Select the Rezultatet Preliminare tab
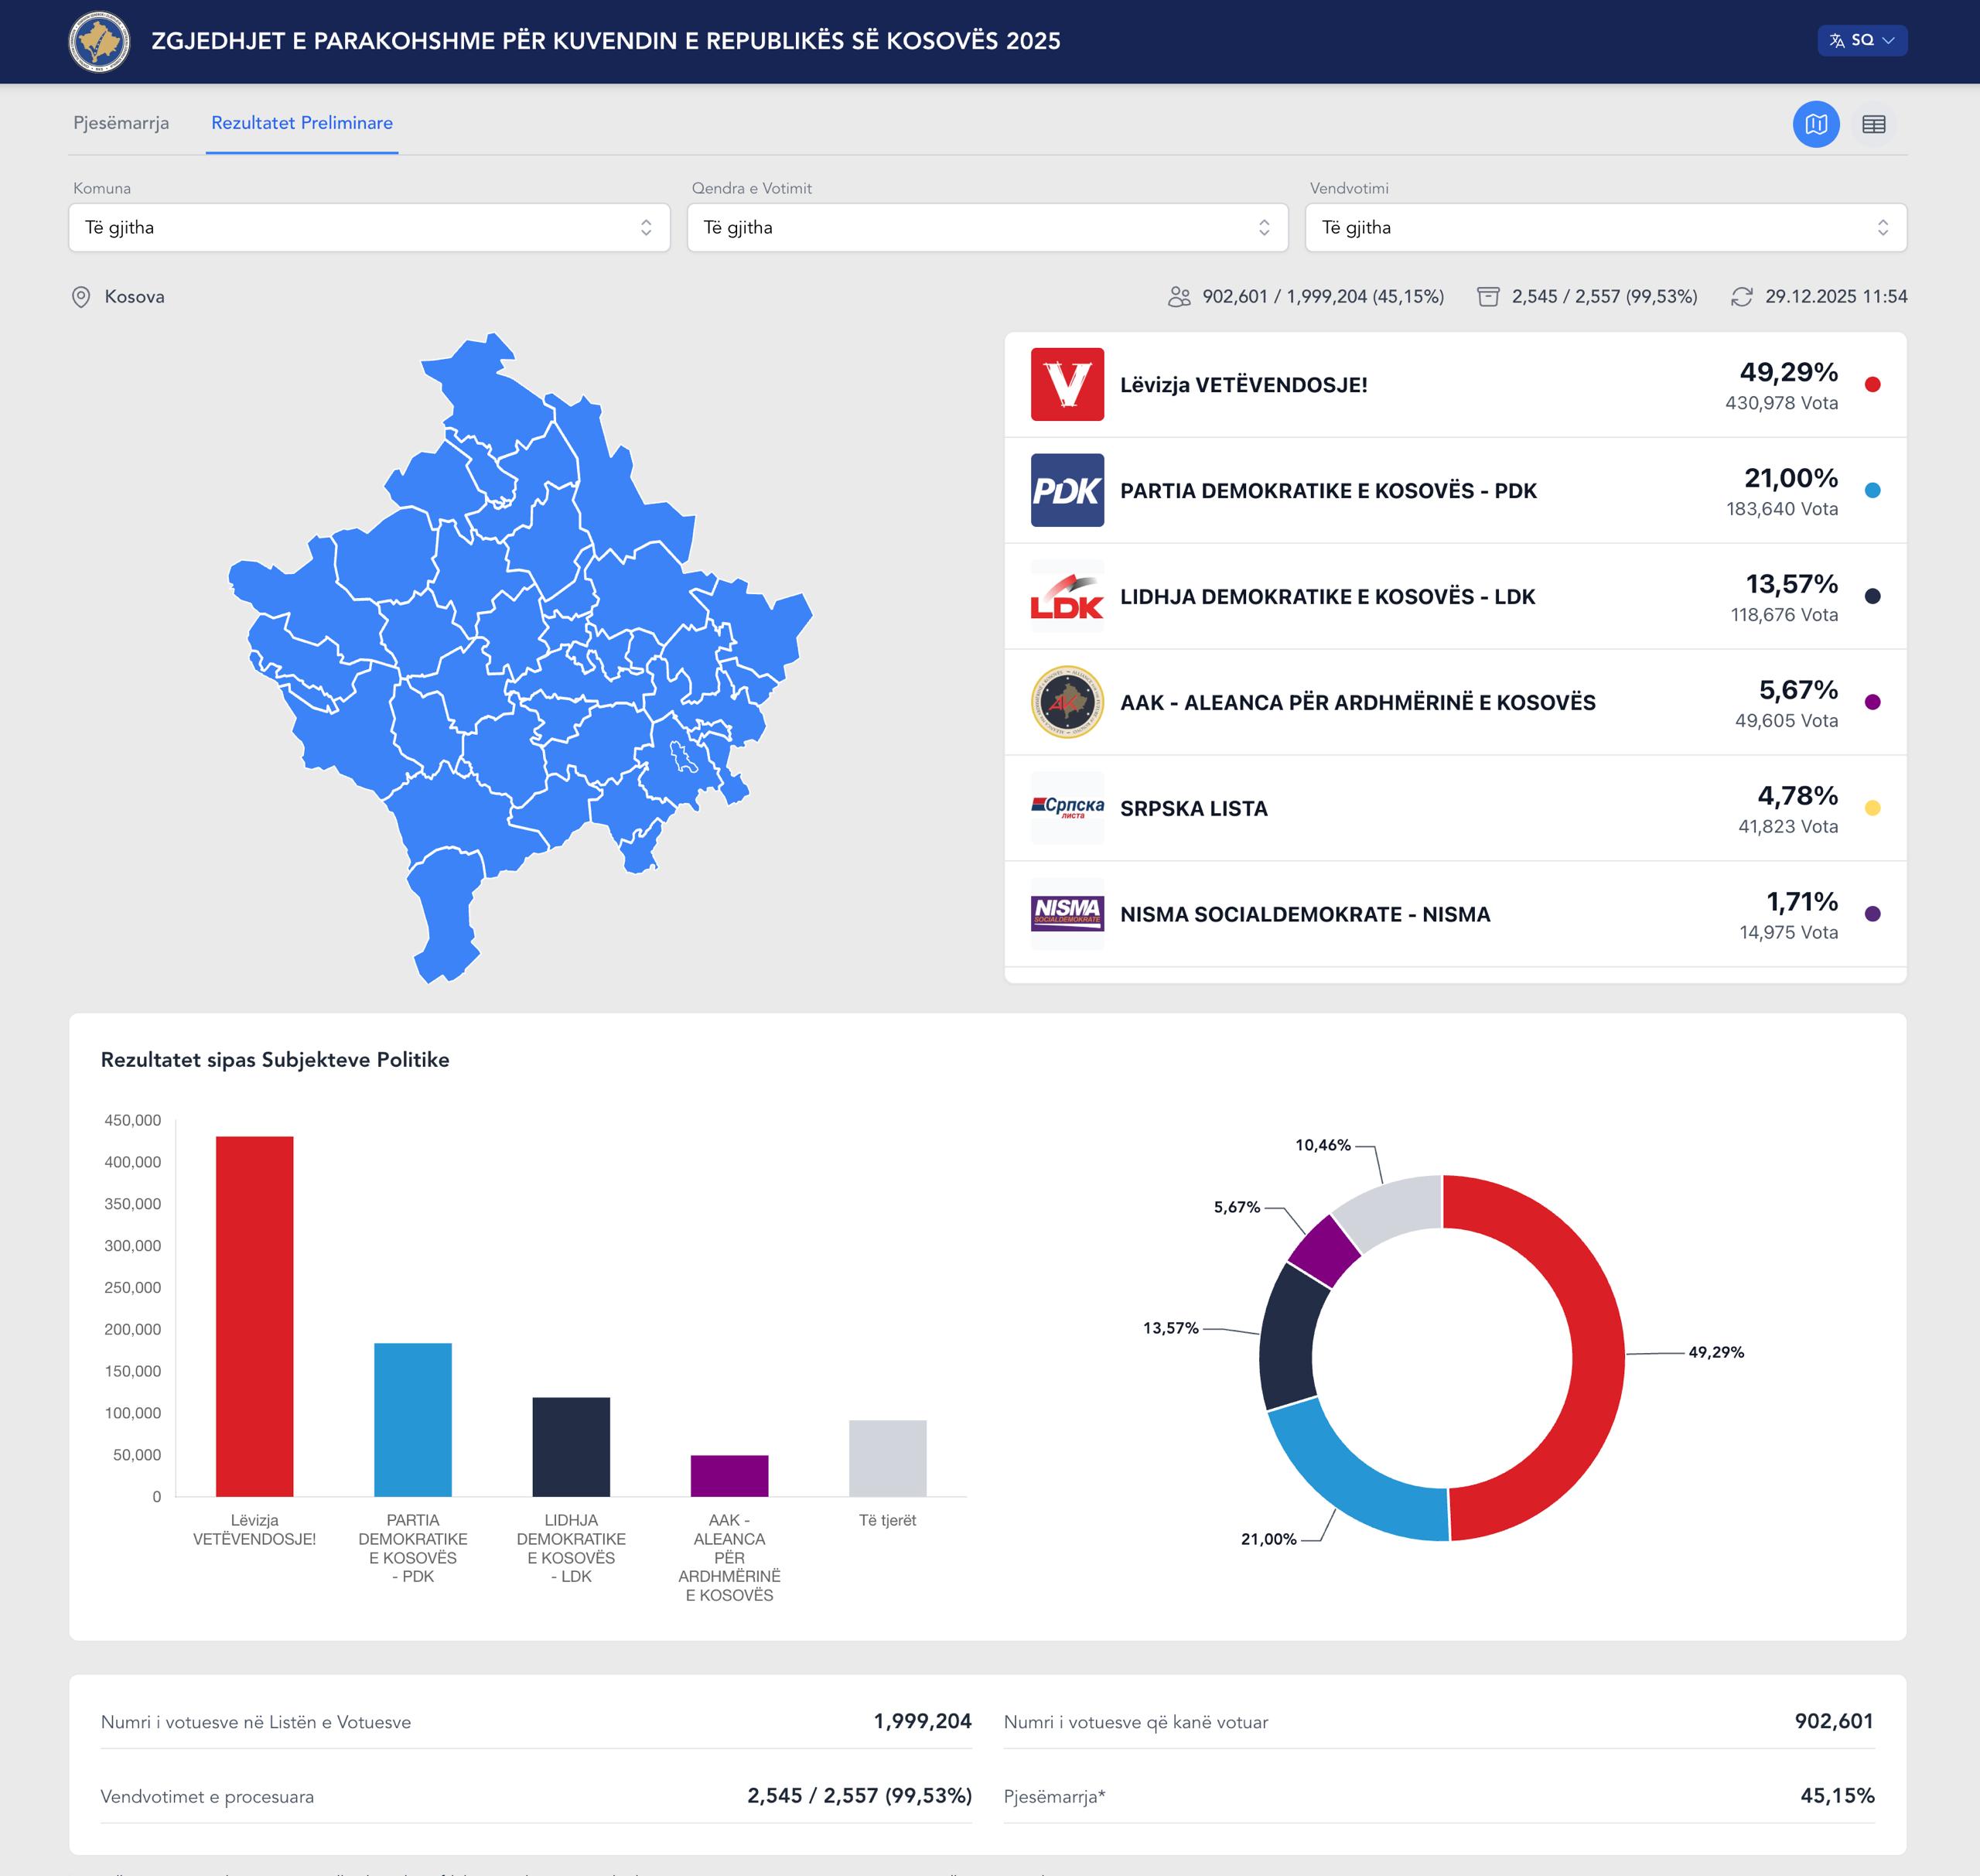 click(301, 123)
